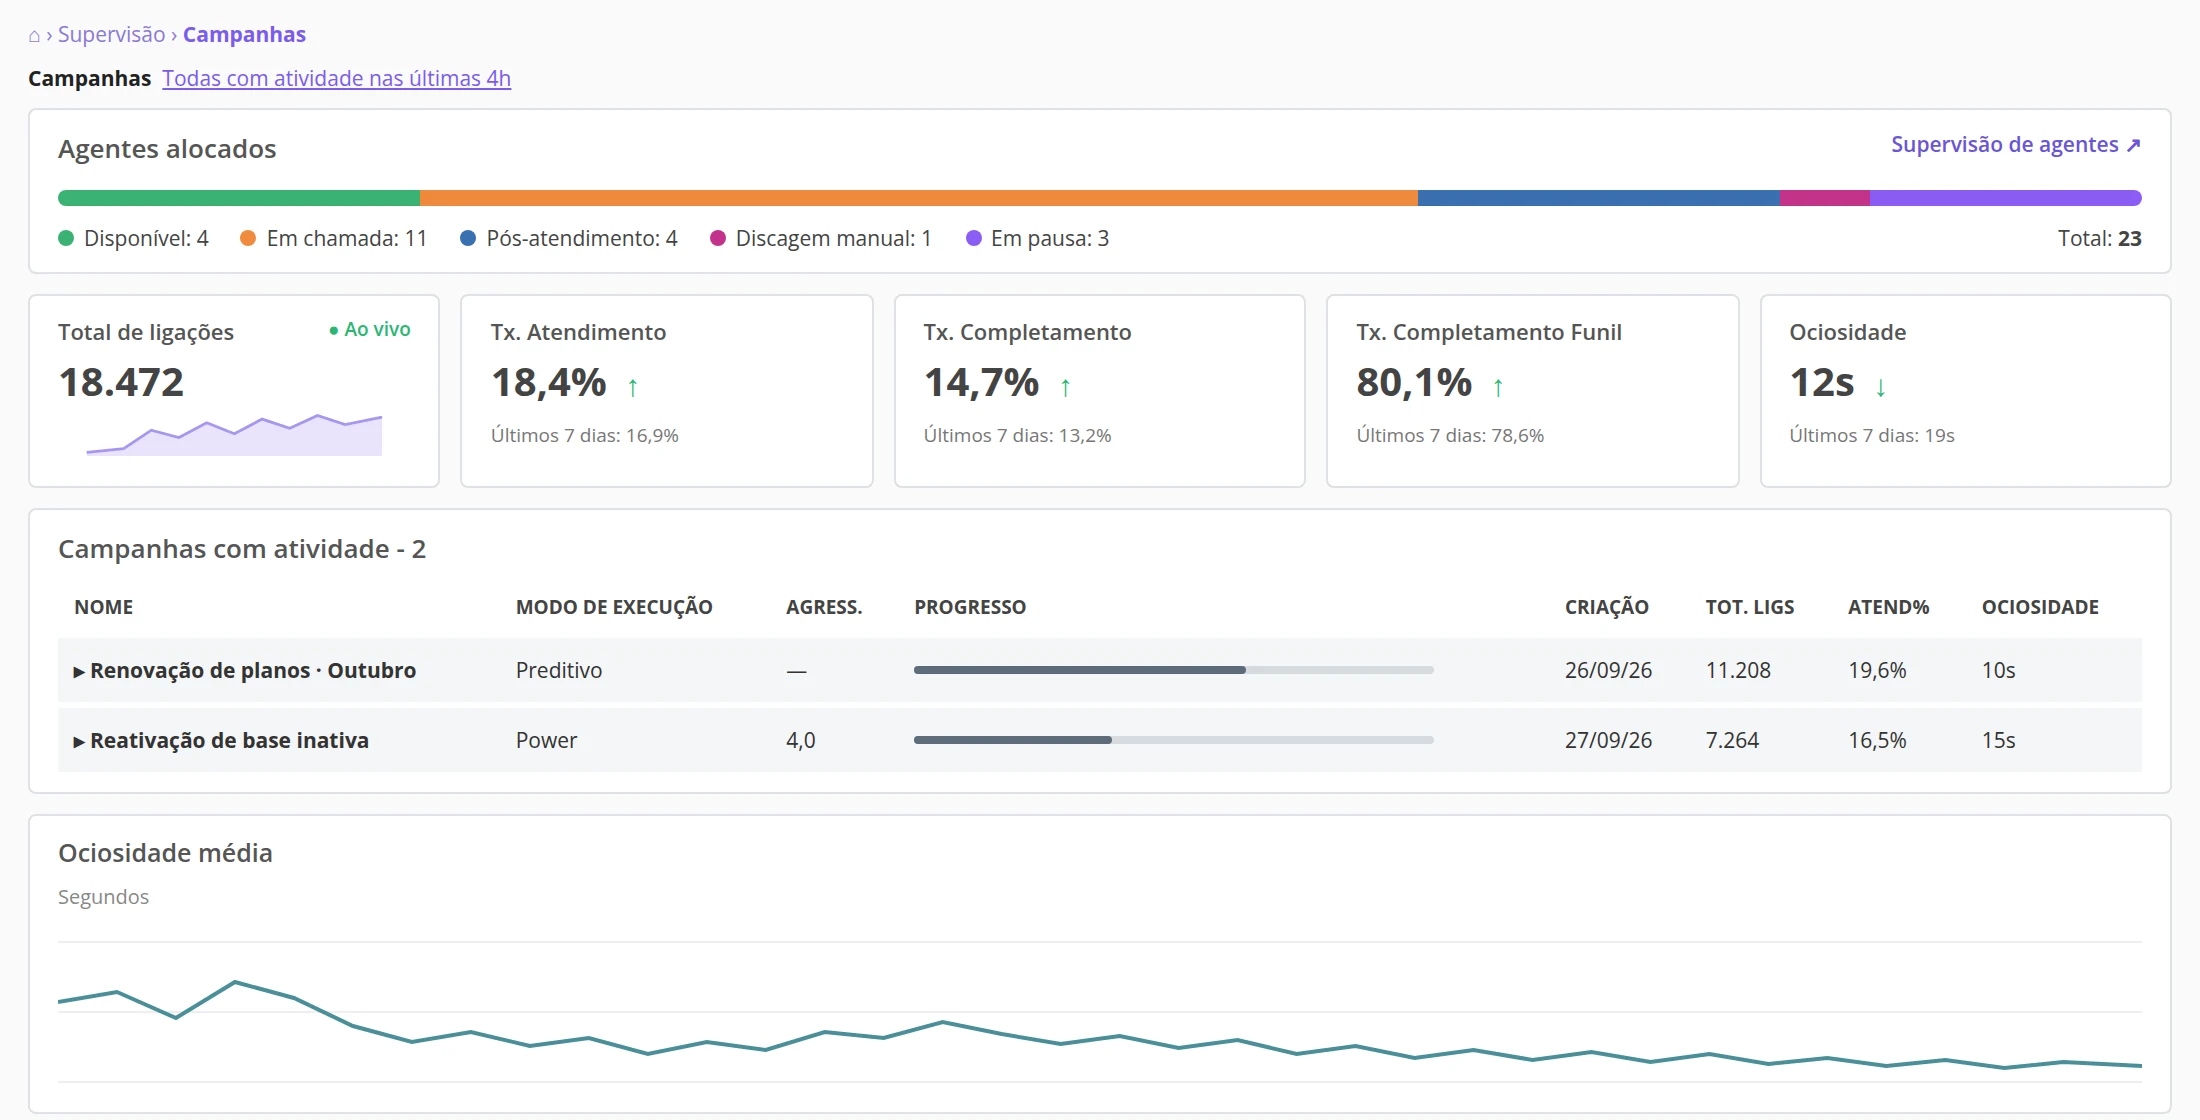This screenshot has height=1120, width=2200.
Task: Select Campanhas breadcrumb item
Action: click(244, 35)
